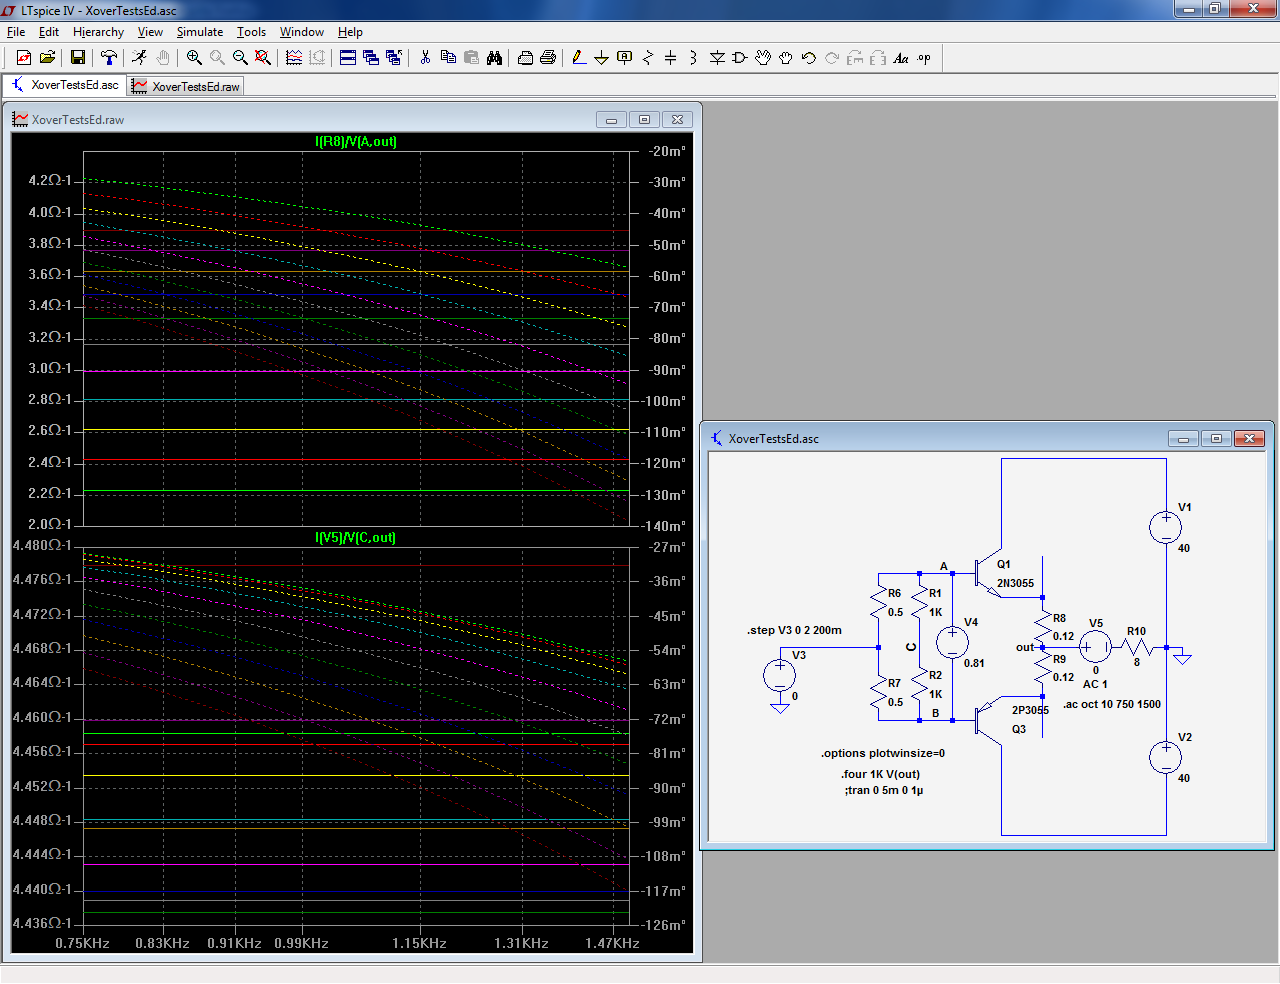
Task: Select the Capacitor tool
Action: click(671, 58)
